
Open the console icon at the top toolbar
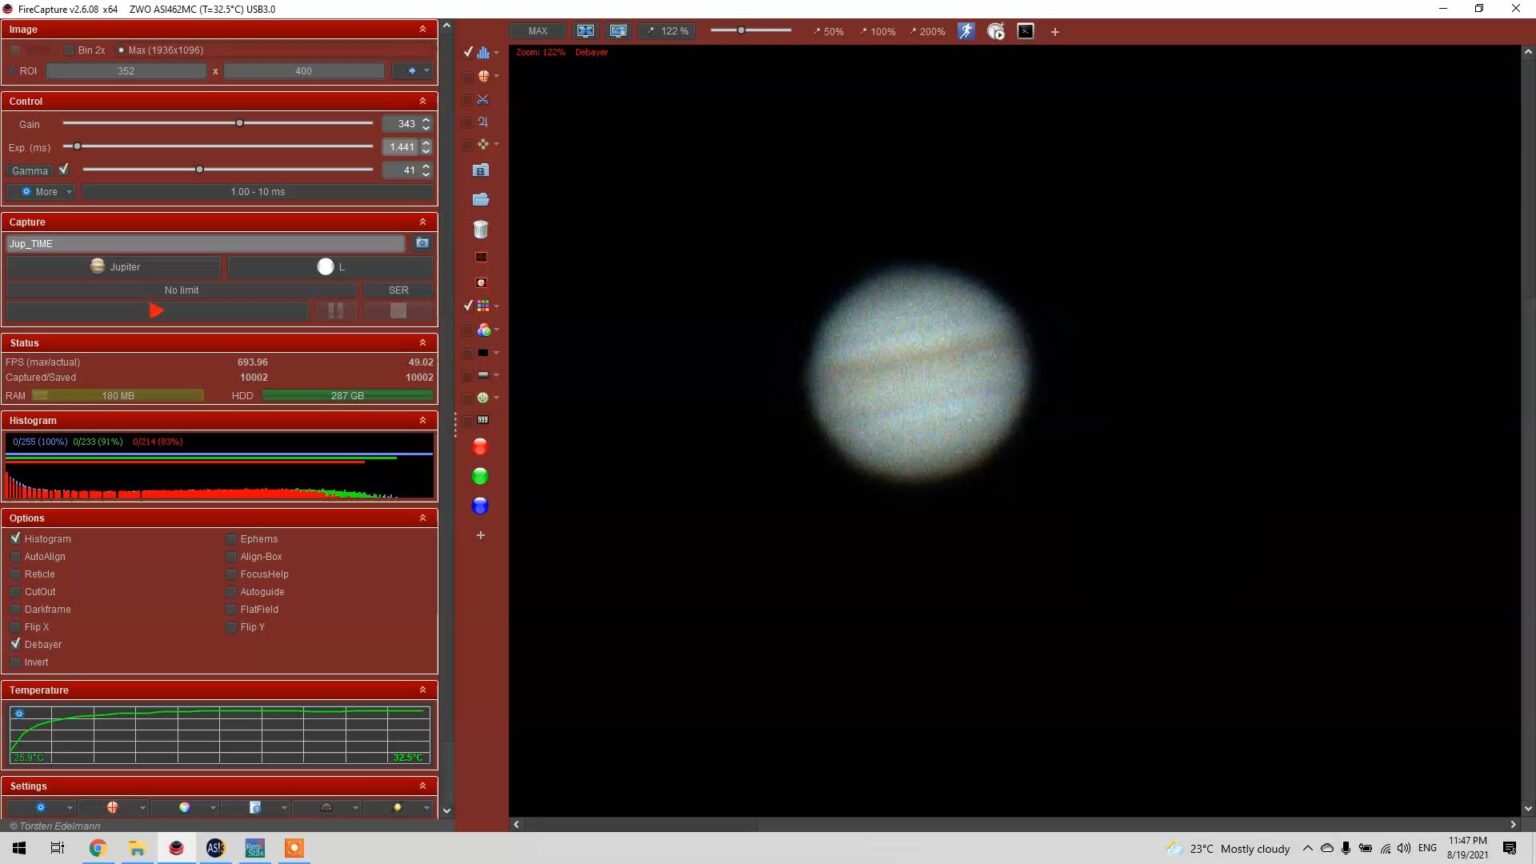pos(1025,31)
